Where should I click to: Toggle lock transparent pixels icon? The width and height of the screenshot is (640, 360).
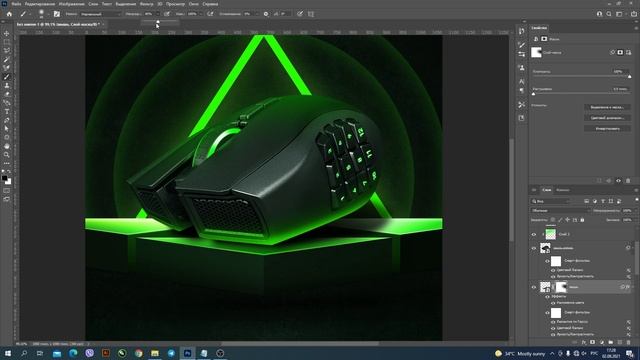[x=552, y=220]
